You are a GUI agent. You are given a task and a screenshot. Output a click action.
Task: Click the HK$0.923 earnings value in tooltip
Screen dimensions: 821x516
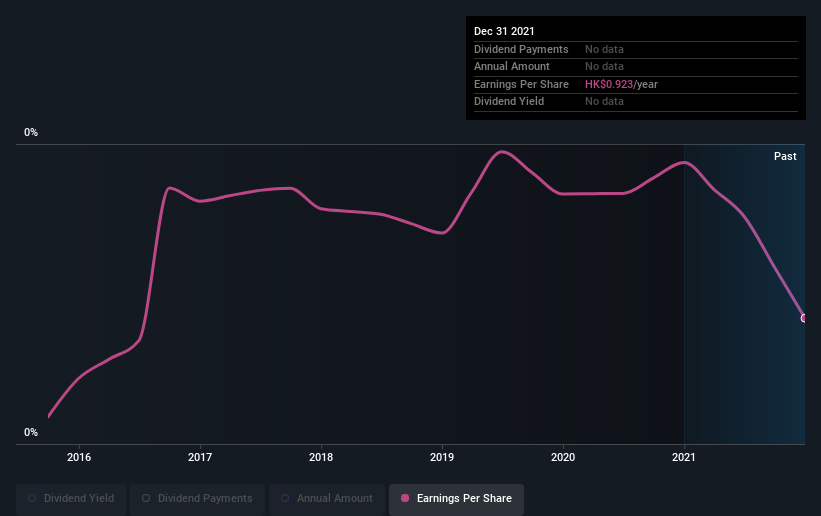[x=608, y=84]
